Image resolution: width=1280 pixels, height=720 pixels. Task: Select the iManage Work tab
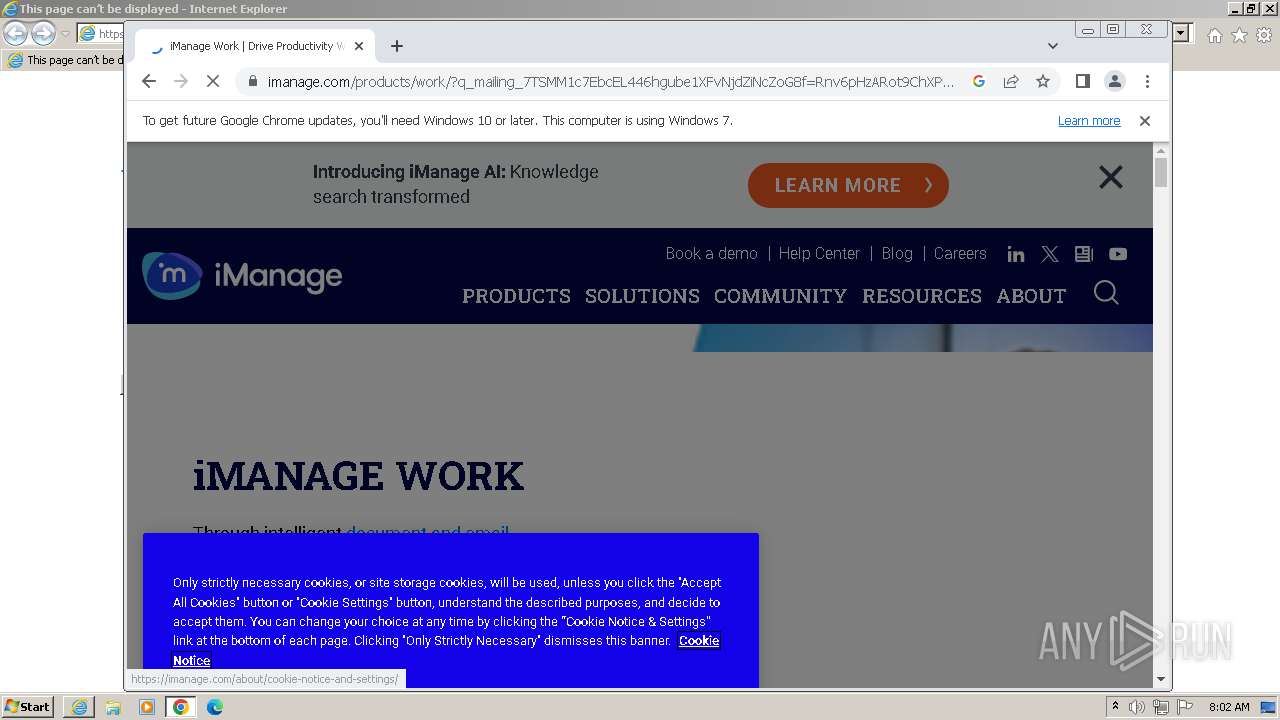(x=256, y=46)
